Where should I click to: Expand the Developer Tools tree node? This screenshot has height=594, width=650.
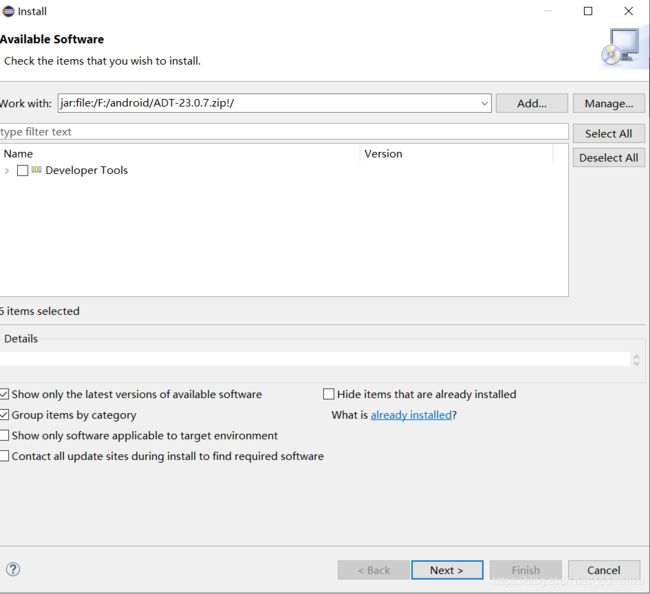(x=7, y=170)
